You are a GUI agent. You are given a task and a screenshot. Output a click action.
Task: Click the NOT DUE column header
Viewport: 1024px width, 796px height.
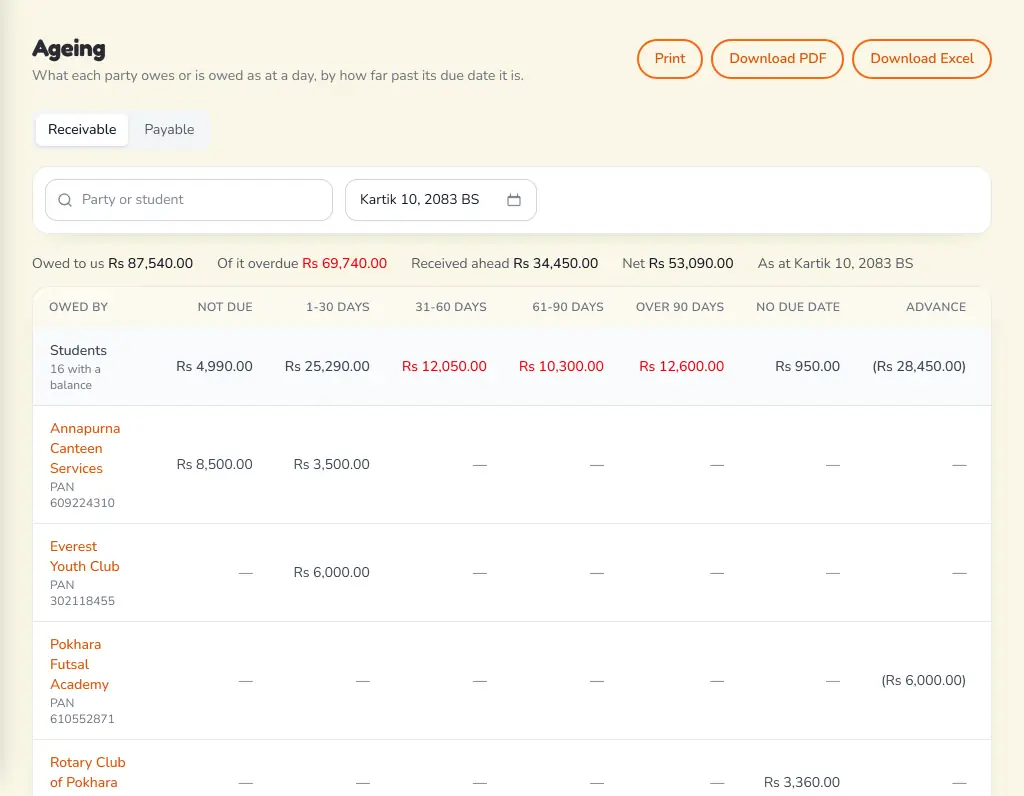coord(225,307)
